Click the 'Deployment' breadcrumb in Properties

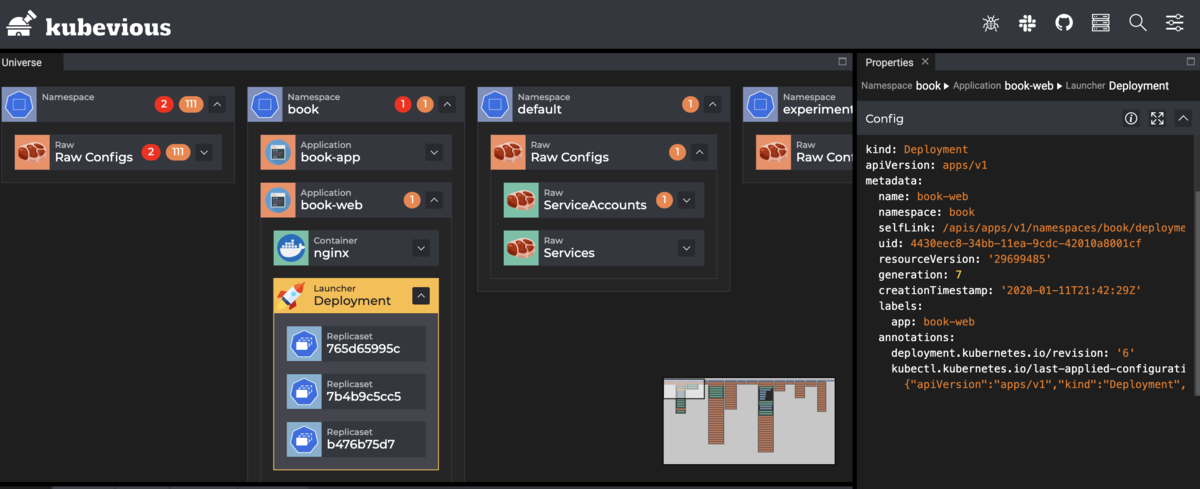1139,86
